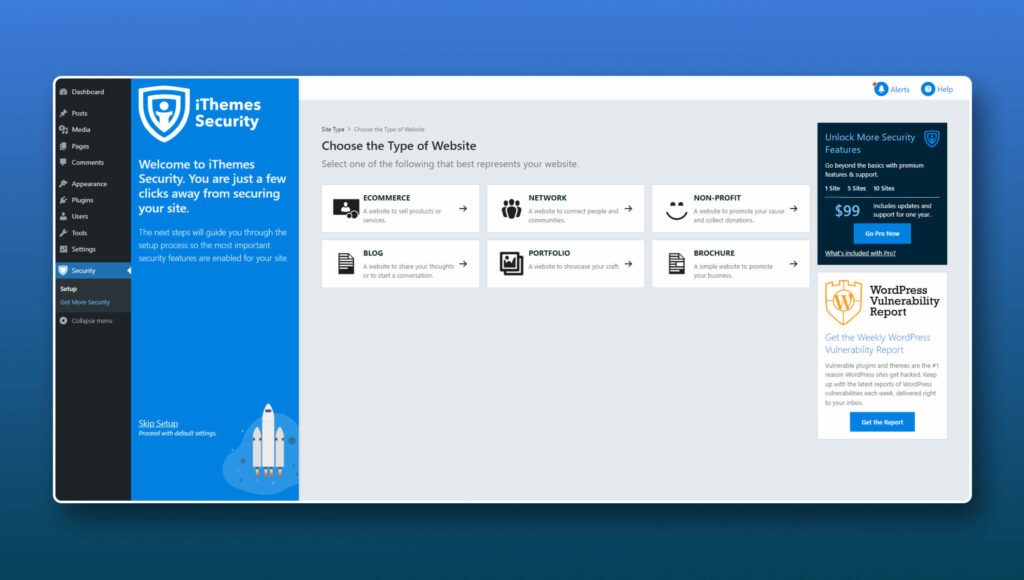This screenshot has height=580, width=1024.
Task: Click the arrow on the Brochure card
Action: pyautogui.click(x=793, y=264)
